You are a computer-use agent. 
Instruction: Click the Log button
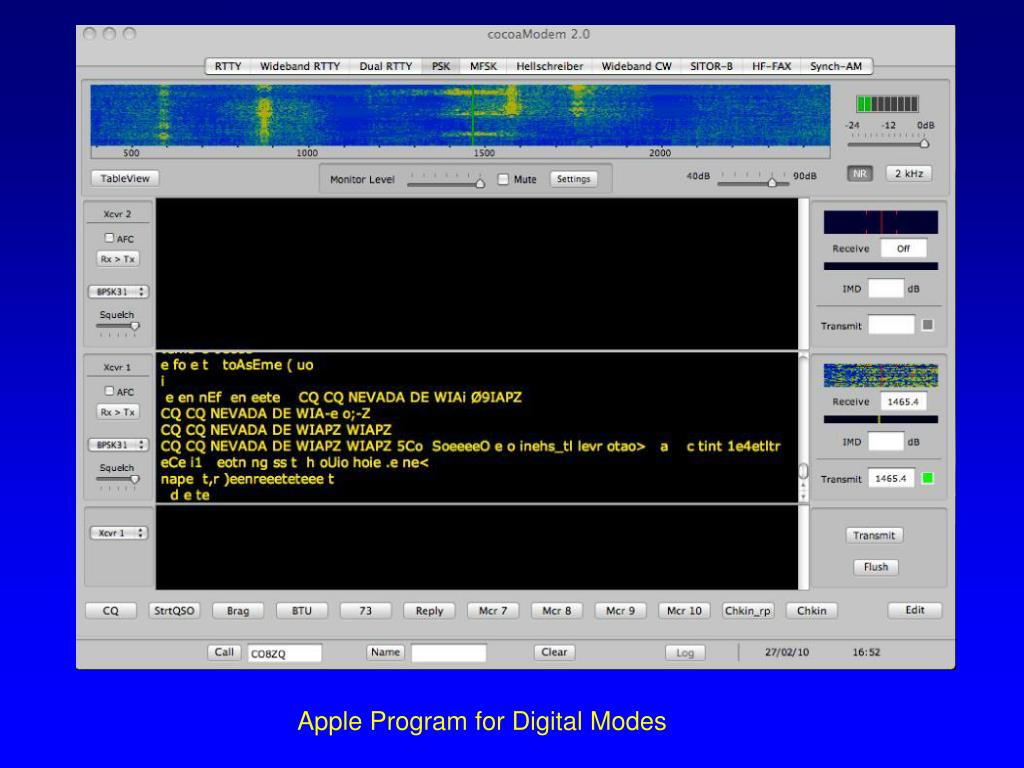point(685,652)
